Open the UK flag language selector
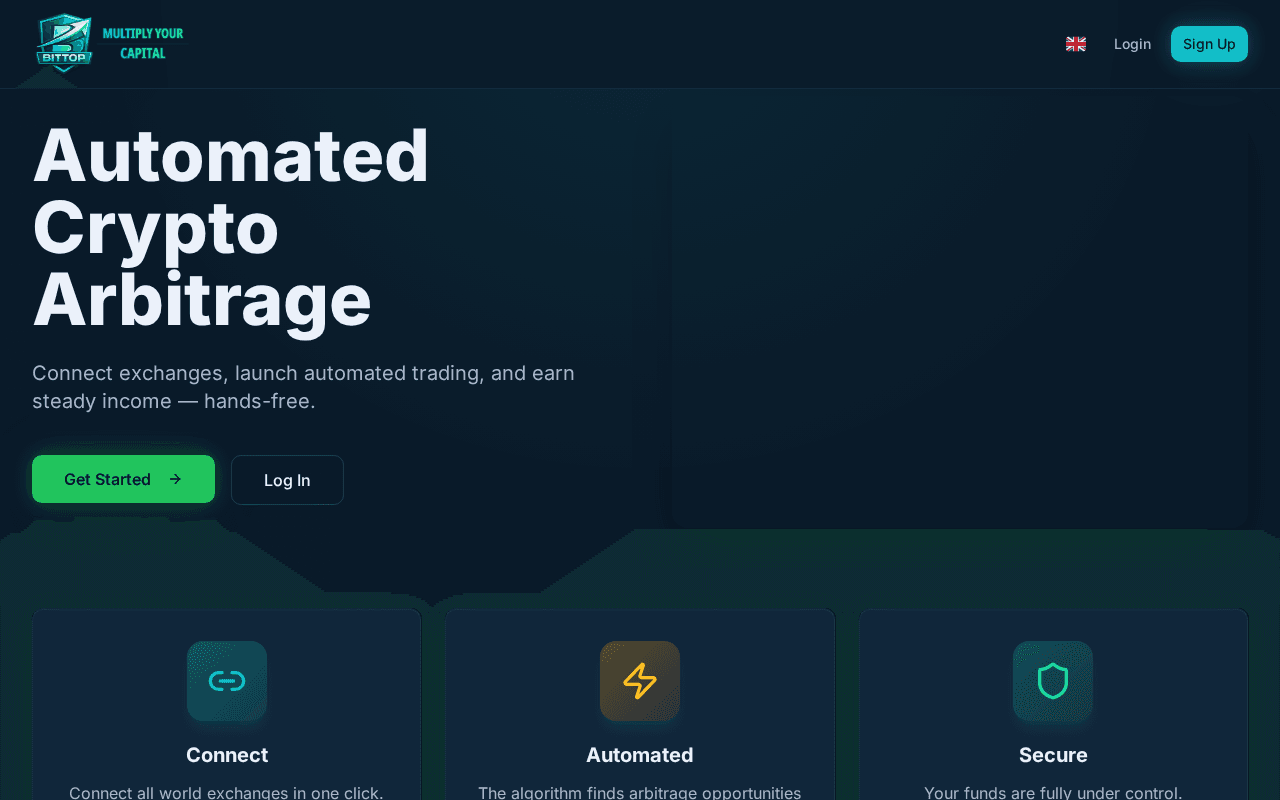Screen dimensions: 1280x800 pyautogui.click(x=1076, y=44)
